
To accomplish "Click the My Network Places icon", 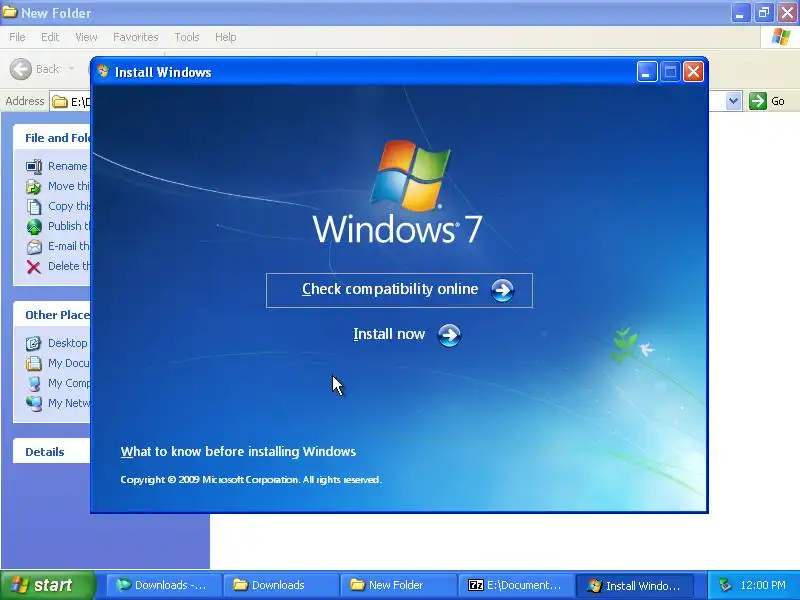I will 34,403.
